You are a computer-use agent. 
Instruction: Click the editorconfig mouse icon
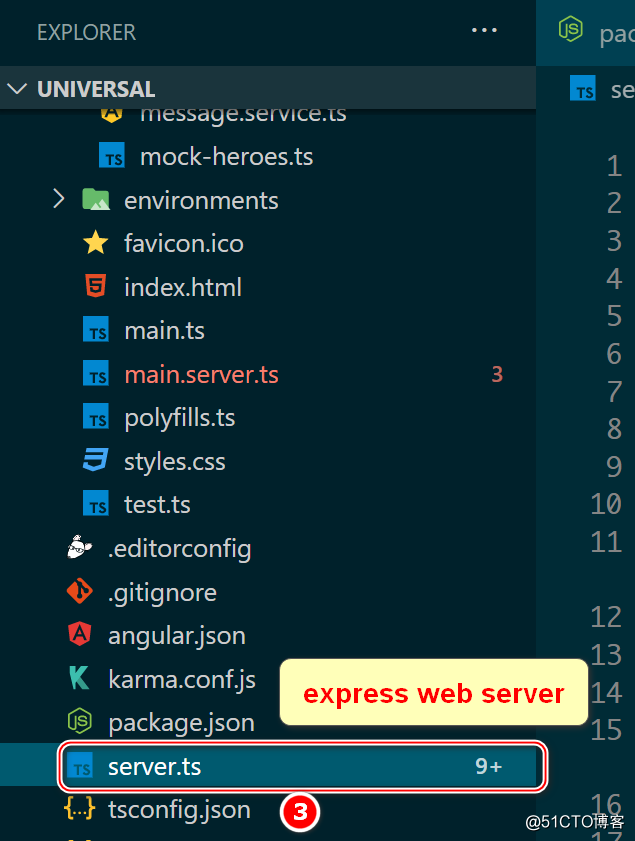tap(79, 548)
